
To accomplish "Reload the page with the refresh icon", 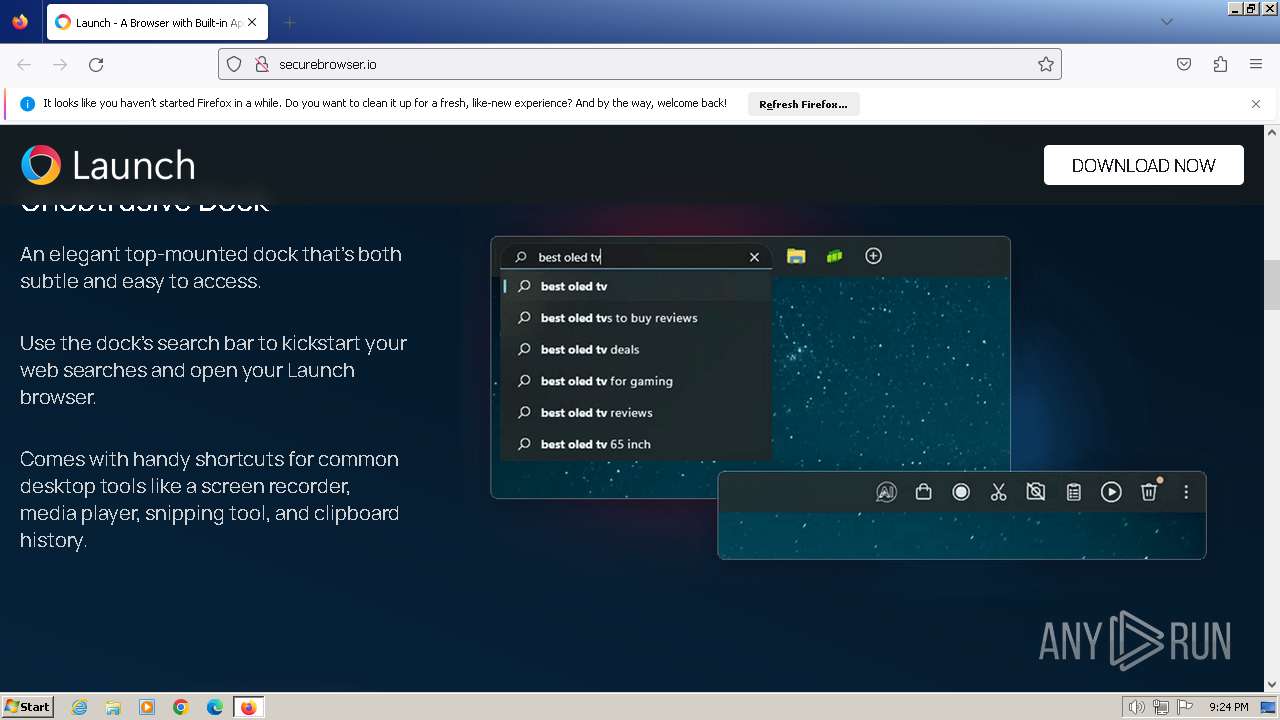I will 96,64.
